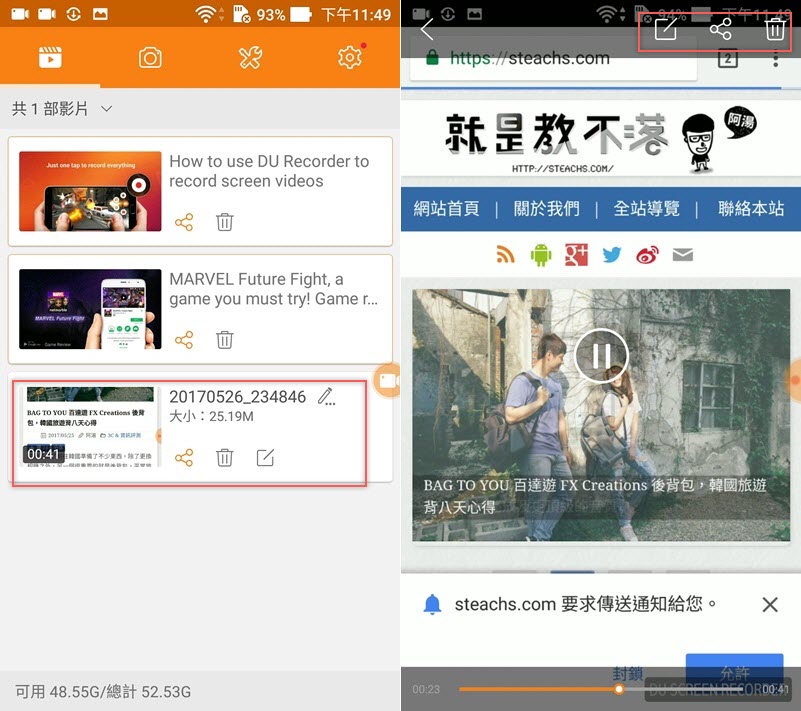
Task: Open the 網站首頁 menu item
Action: pyautogui.click(x=446, y=208)
